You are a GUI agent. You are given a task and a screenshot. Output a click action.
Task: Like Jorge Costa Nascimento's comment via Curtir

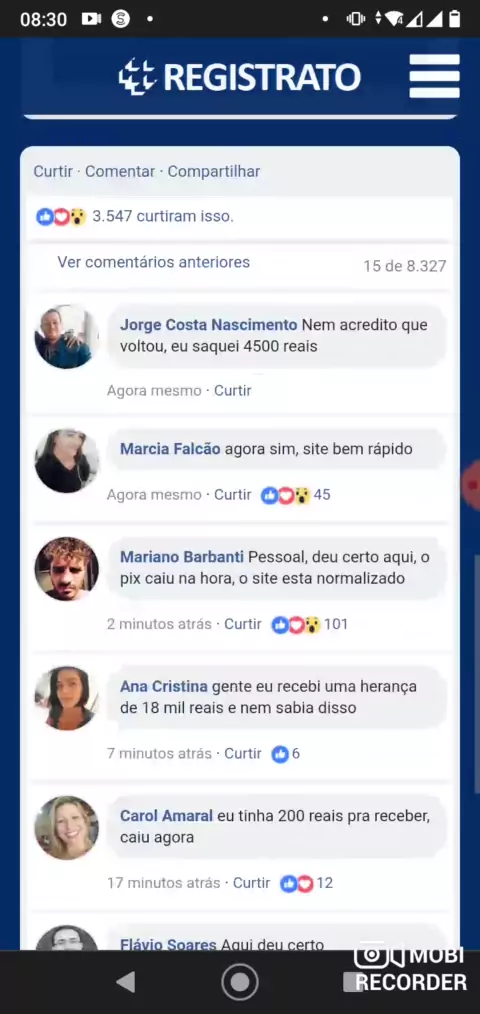pyautogui.click(x=233, y=391)
